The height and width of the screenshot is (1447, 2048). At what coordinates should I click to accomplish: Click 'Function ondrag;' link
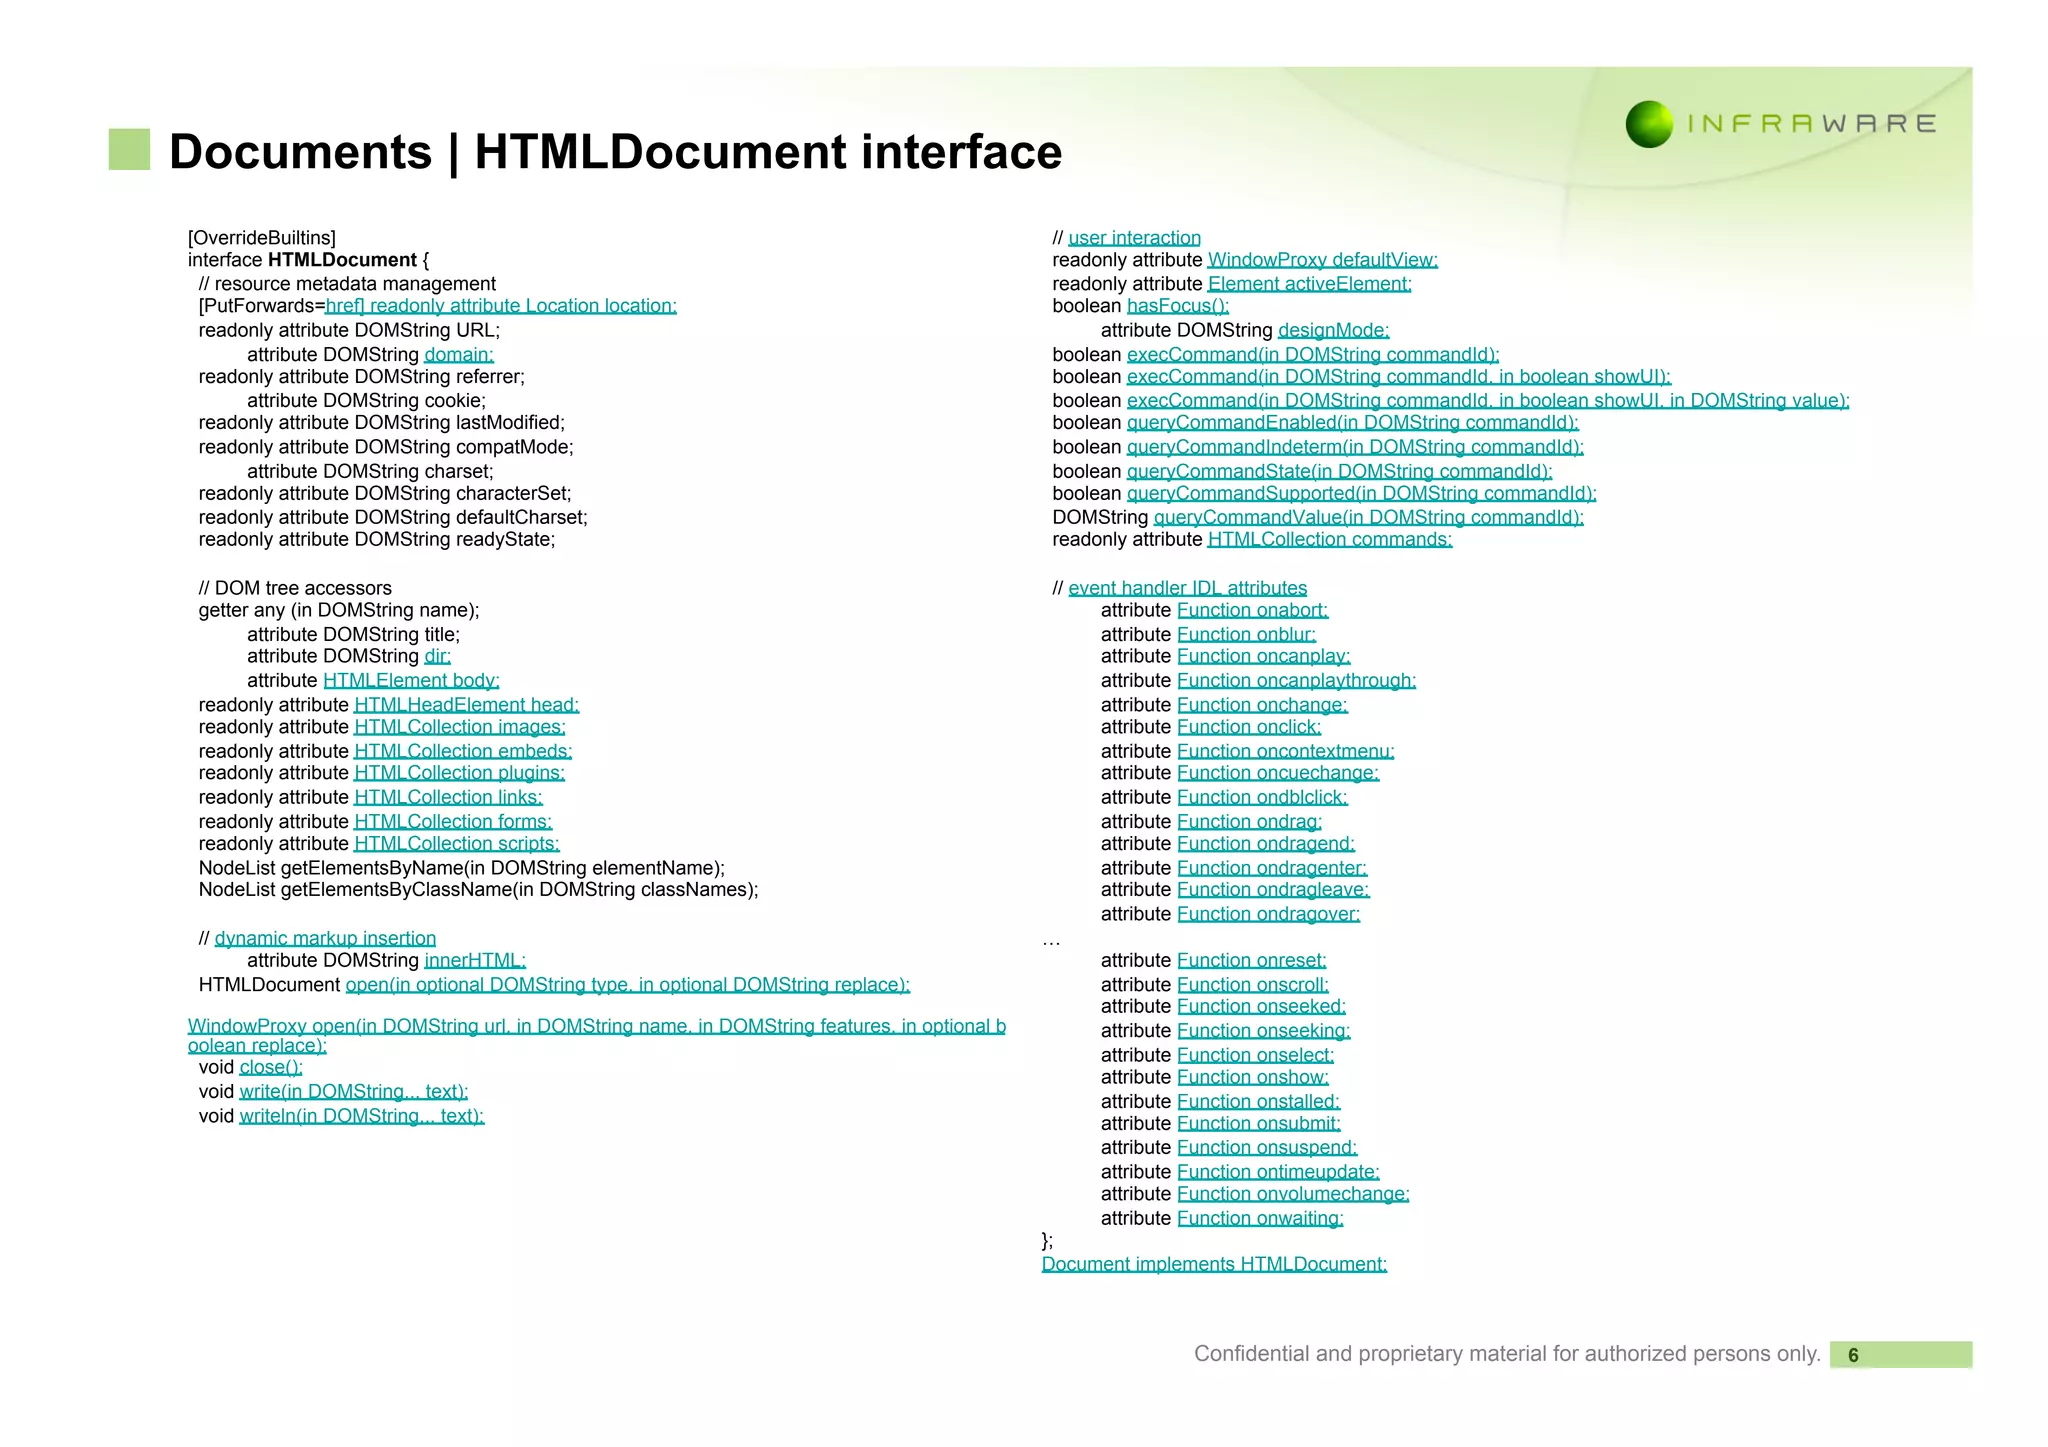pos(1250,821)
